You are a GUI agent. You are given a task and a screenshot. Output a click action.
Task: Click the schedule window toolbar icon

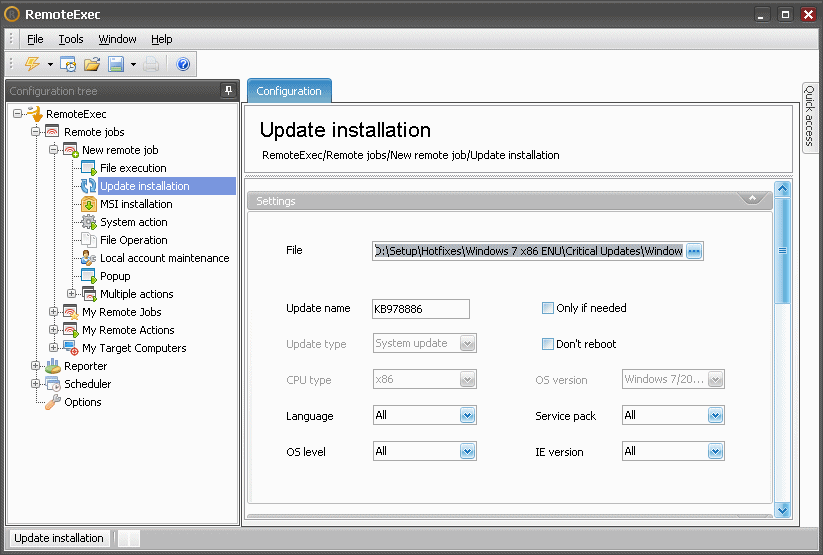pyautogui.click(x=68, y=64)
